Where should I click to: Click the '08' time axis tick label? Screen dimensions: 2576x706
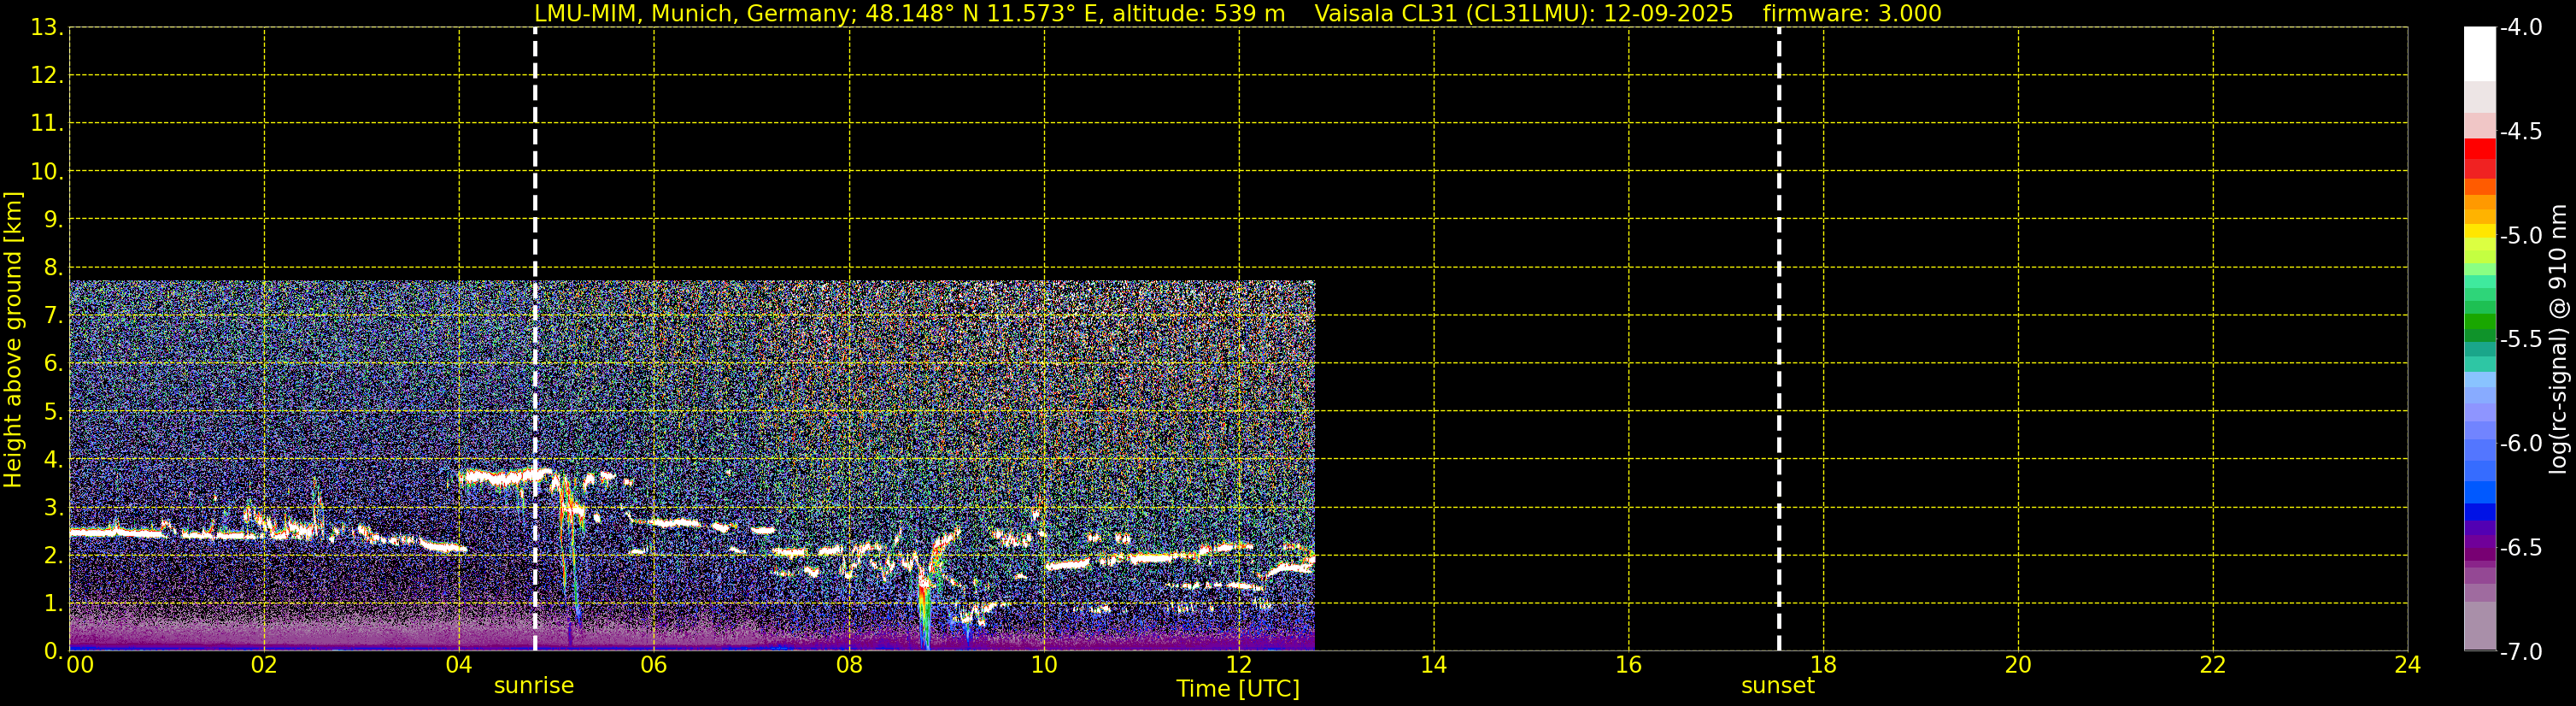(849, 665)
